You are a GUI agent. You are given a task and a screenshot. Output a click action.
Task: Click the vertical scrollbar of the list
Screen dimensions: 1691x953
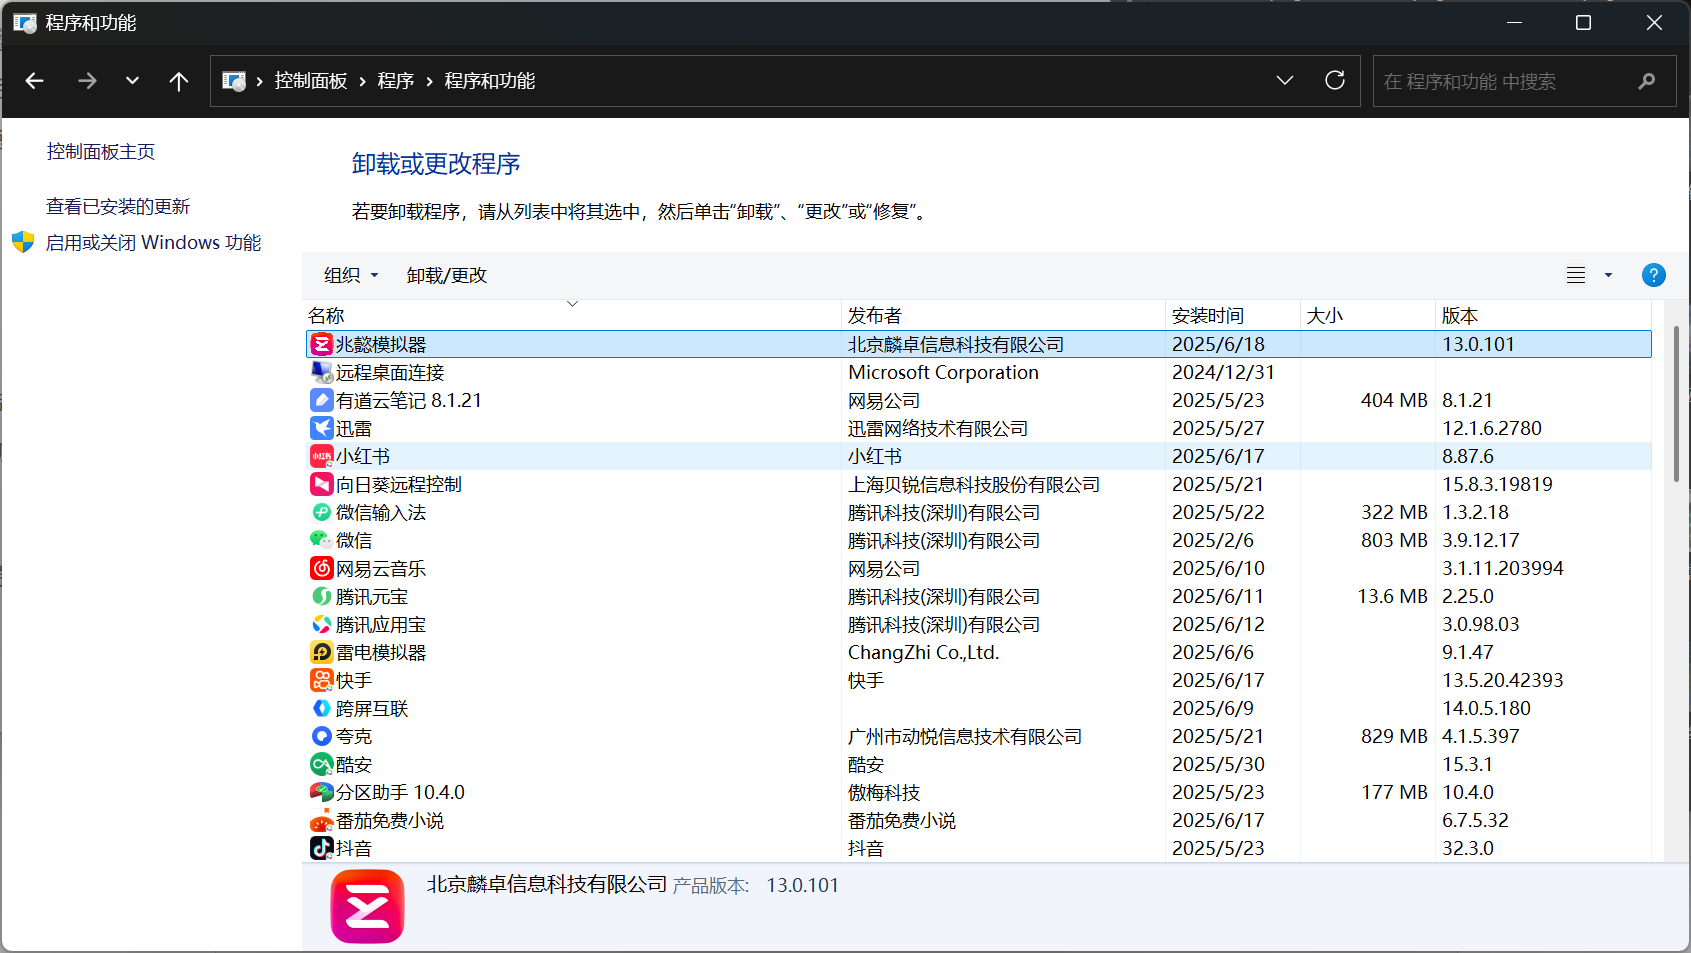click(1676, 404)
